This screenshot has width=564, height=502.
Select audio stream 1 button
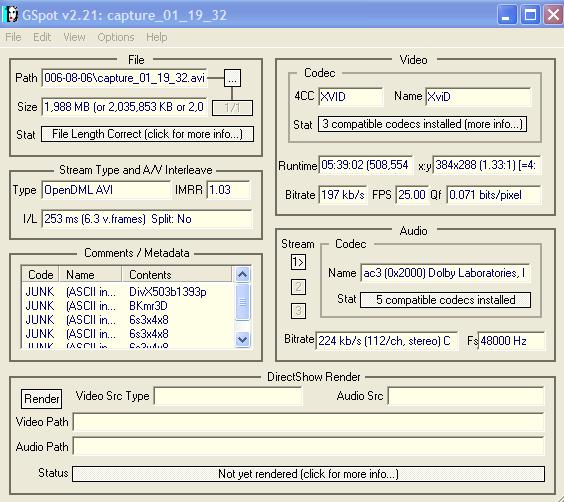pyautogui.click(x=298, y=262)
